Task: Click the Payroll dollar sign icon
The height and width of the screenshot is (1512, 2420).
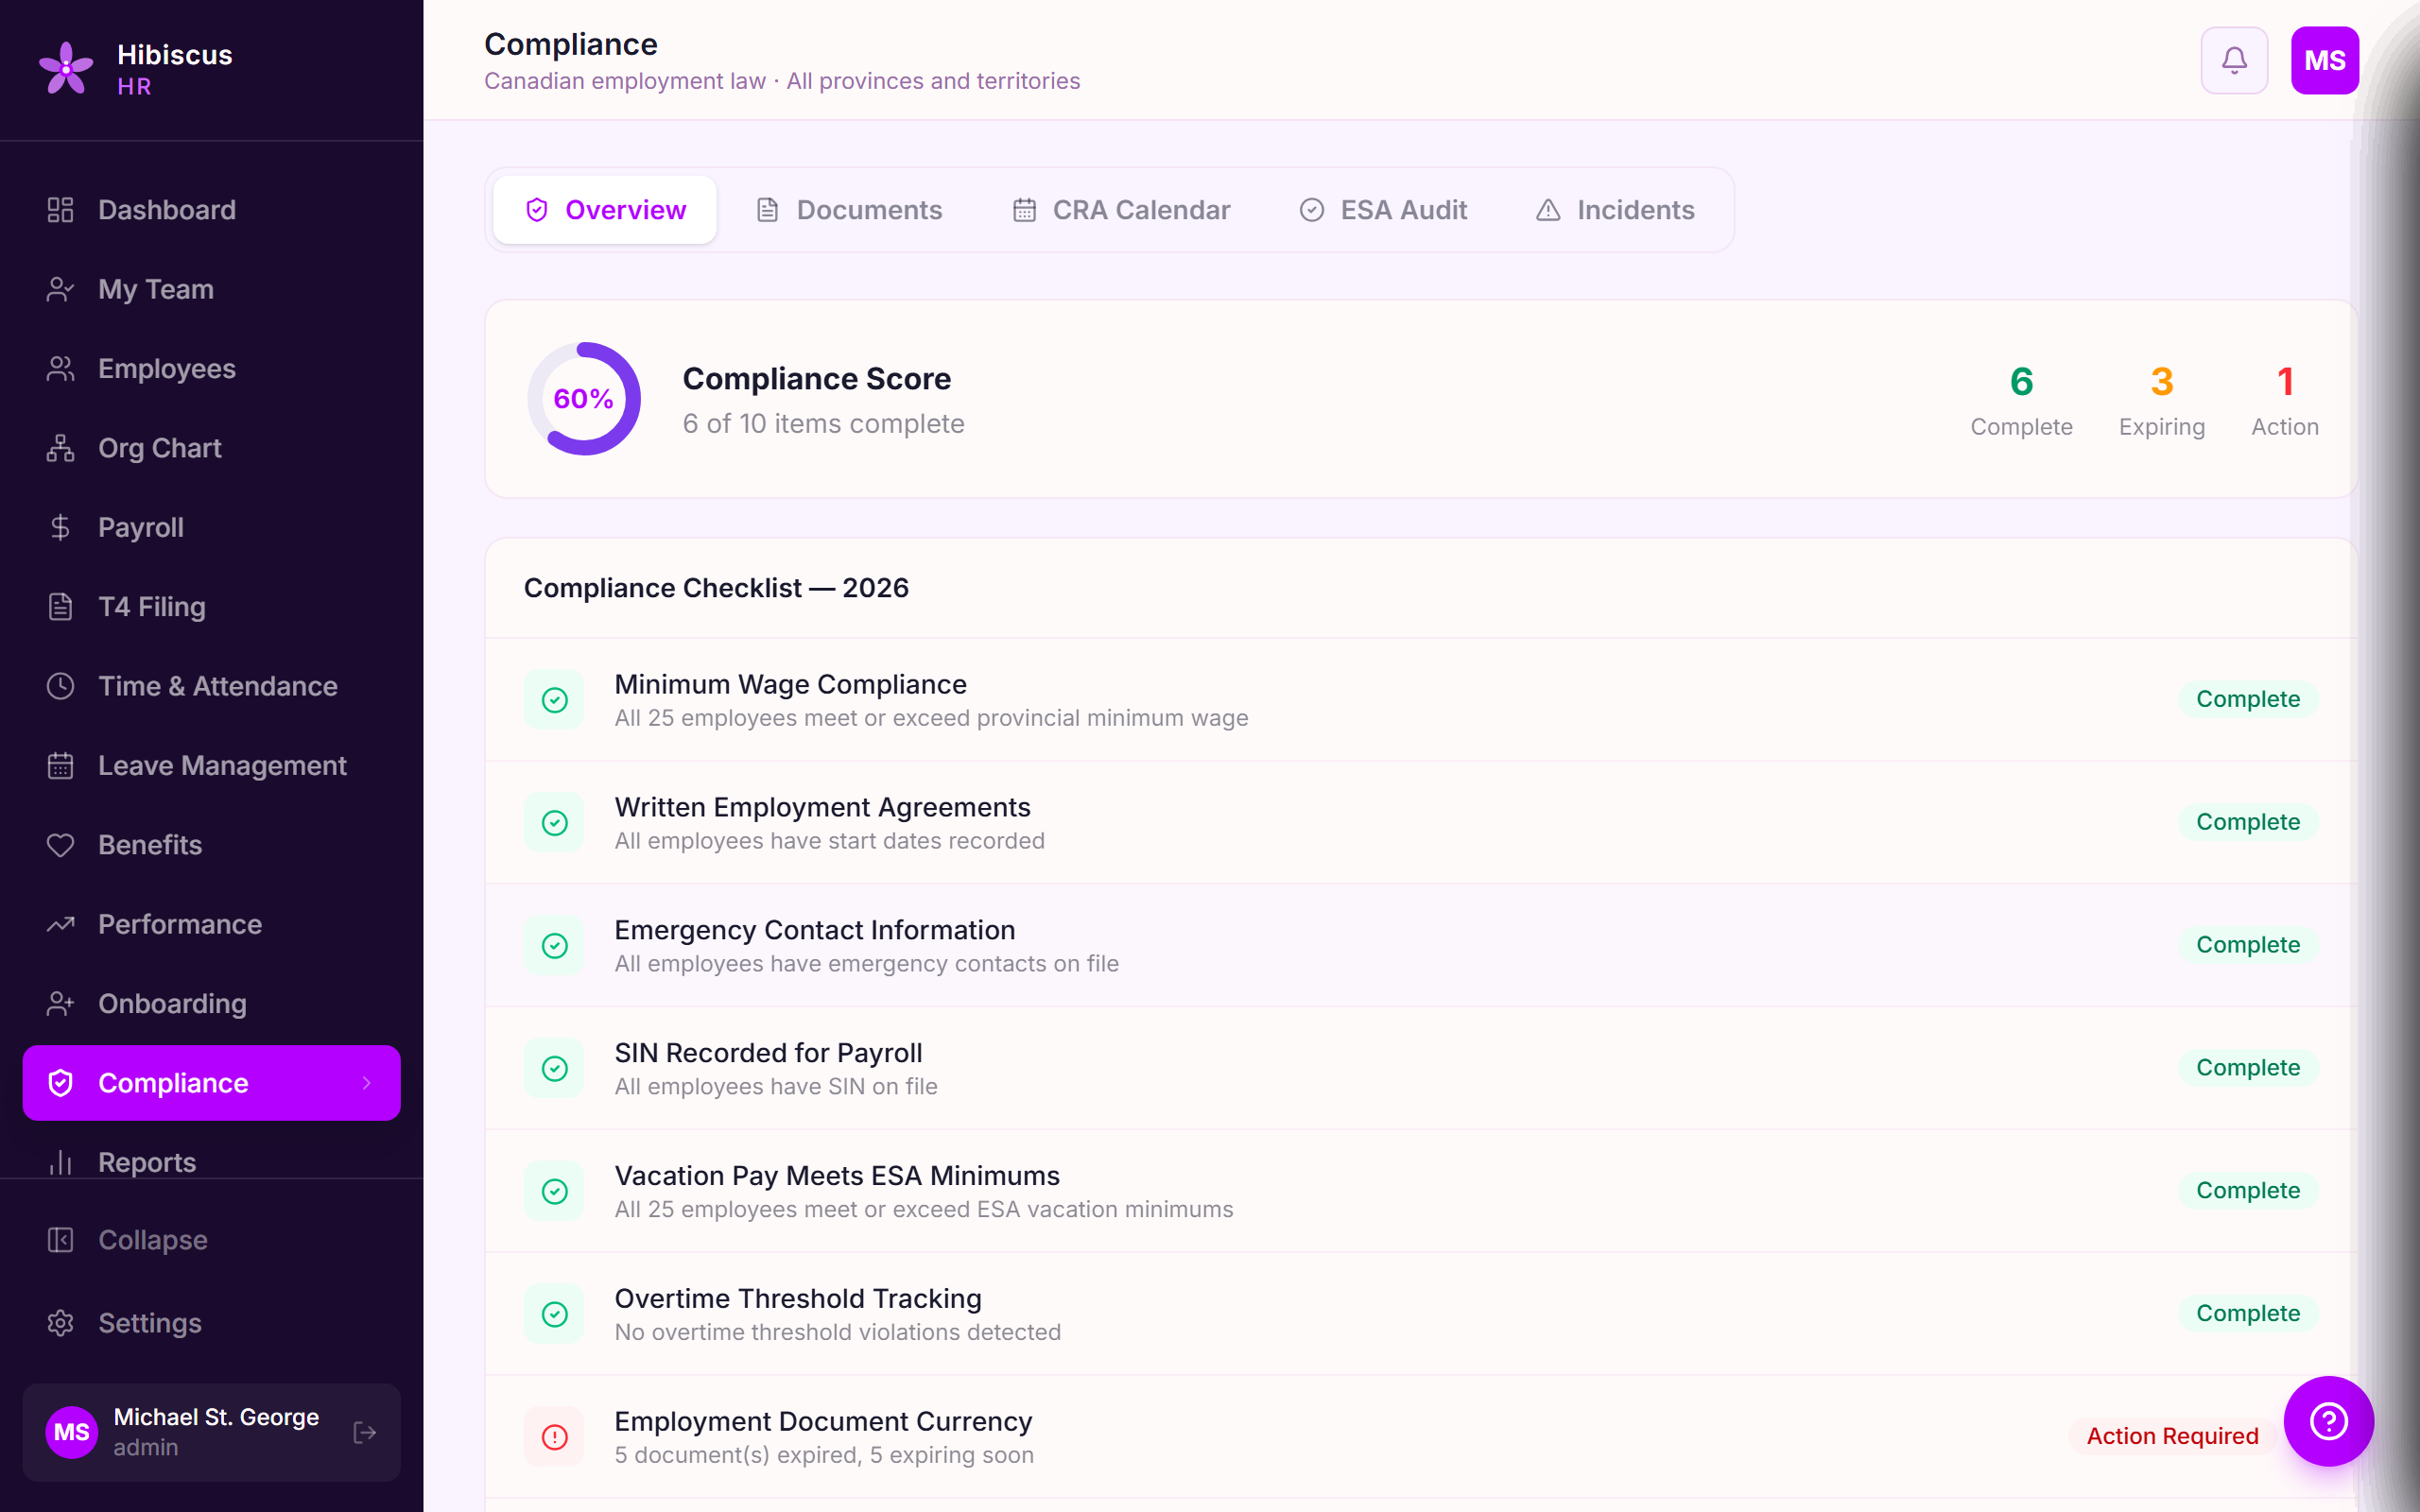Action: (x=60, y=527)
